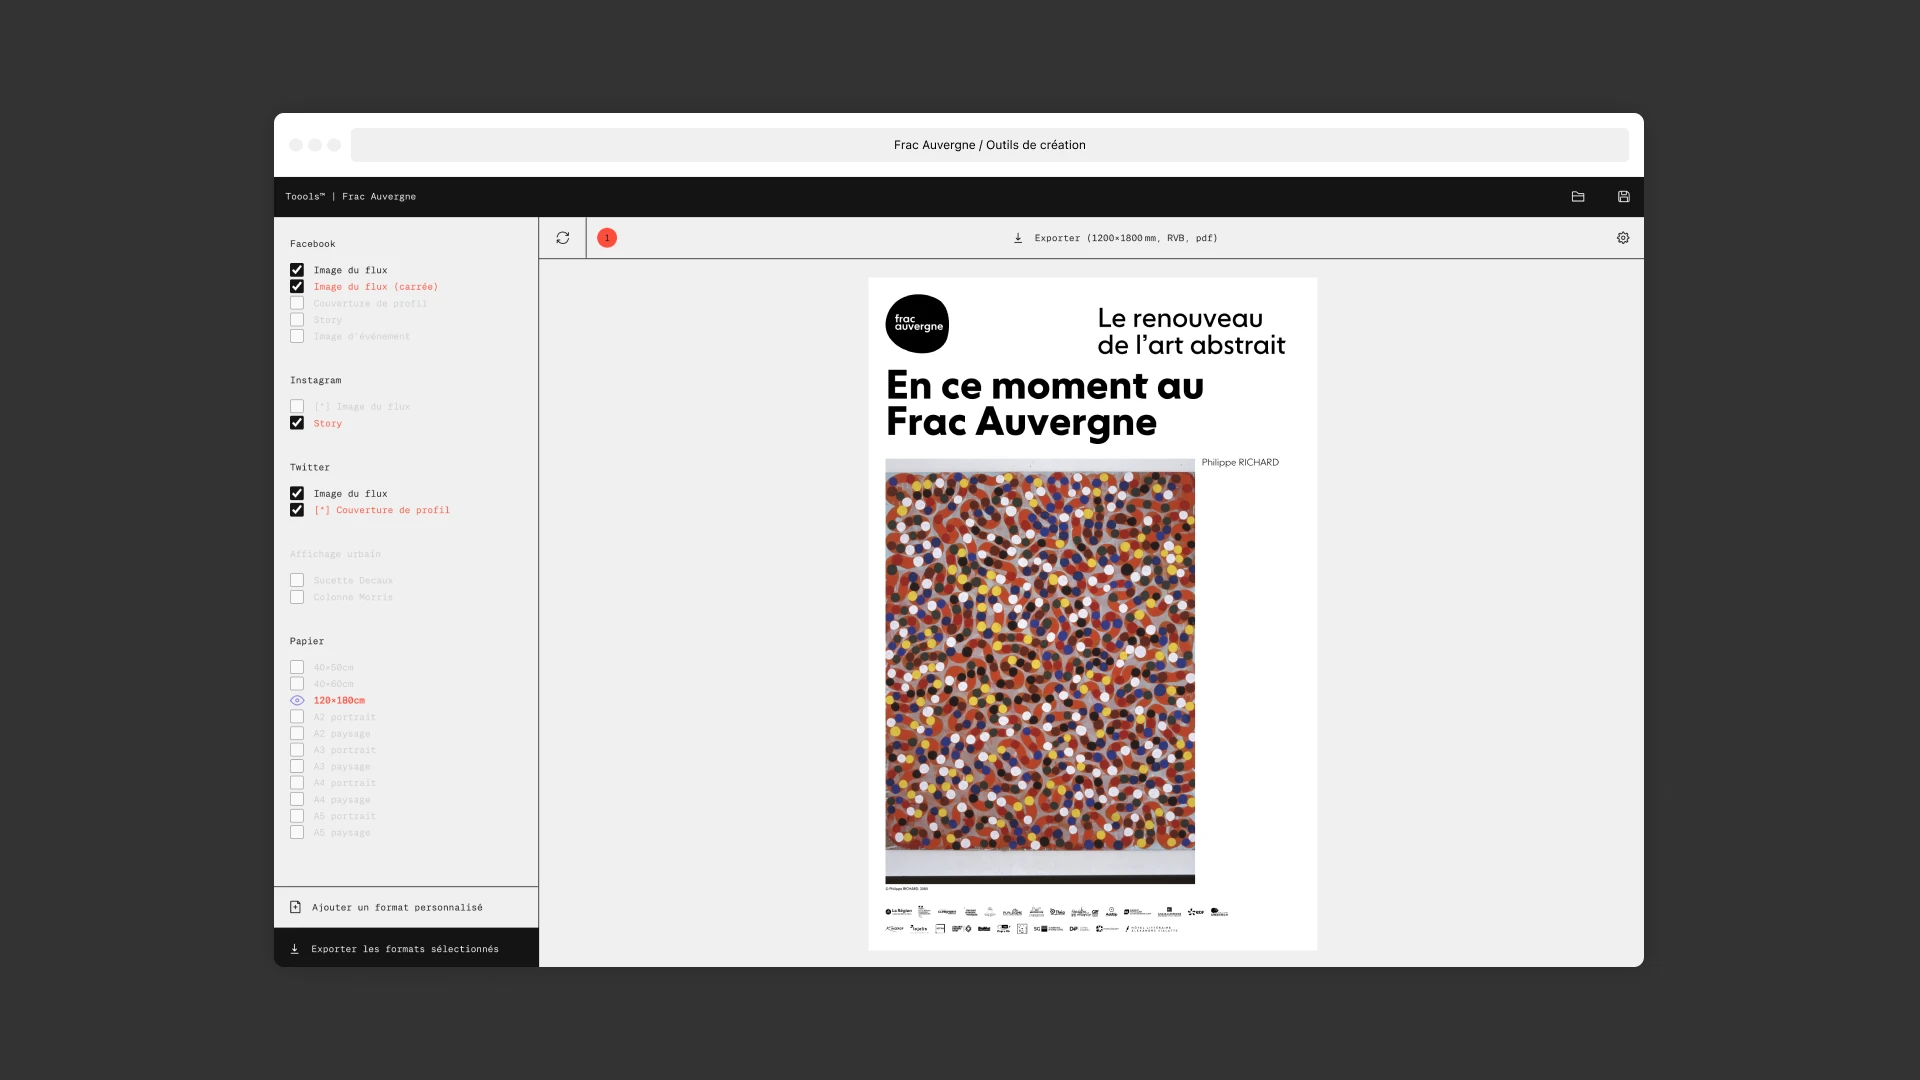Click the save disk icon in header
The width and height of the screenshot is (1920, 1080).
[1624, 197]
